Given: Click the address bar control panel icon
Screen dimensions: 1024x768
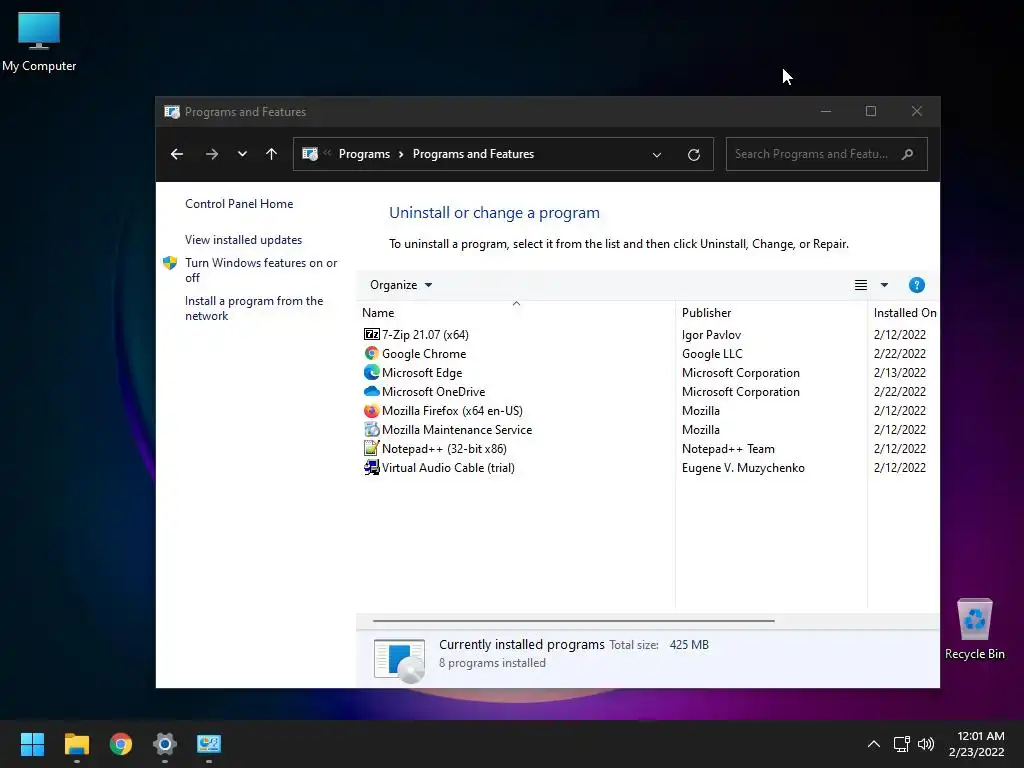Looking at the screenshot, I should click(x=310, y=154).
